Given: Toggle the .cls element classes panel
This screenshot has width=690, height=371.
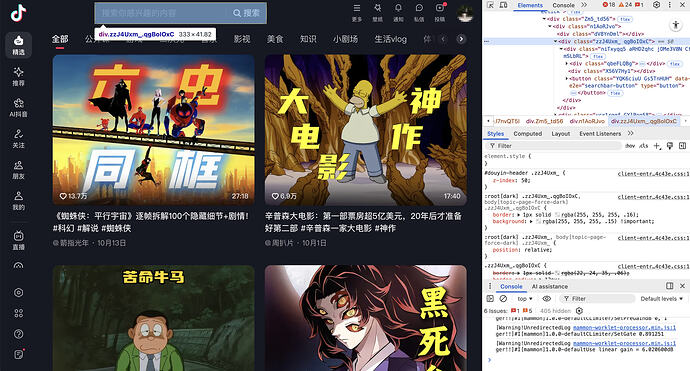Looking at the screenshot, I should click(x=643, y=146).
